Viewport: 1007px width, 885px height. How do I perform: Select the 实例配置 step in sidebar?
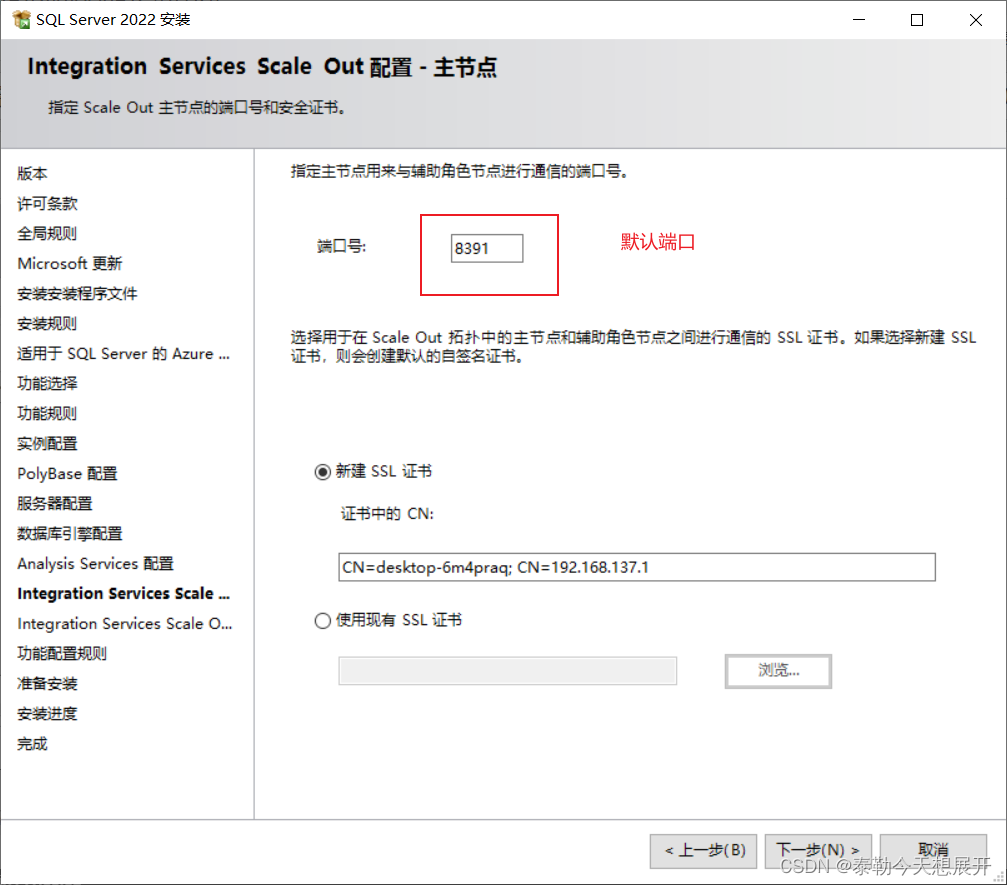47,444
